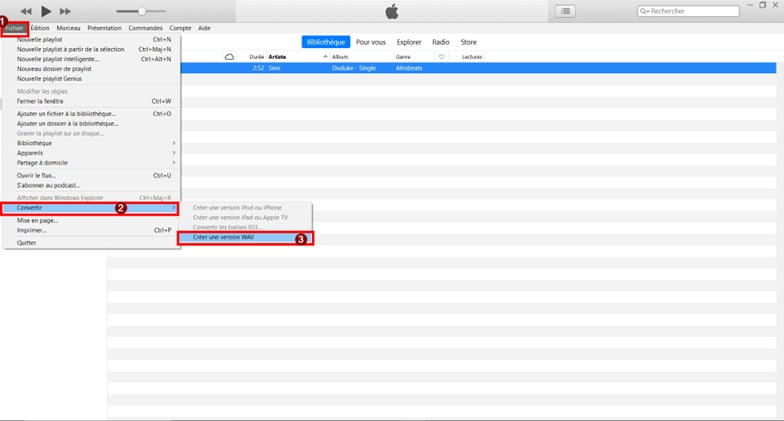Select Mise en page
This screenshot has width=784, height=421.
[x=92, y=220]
